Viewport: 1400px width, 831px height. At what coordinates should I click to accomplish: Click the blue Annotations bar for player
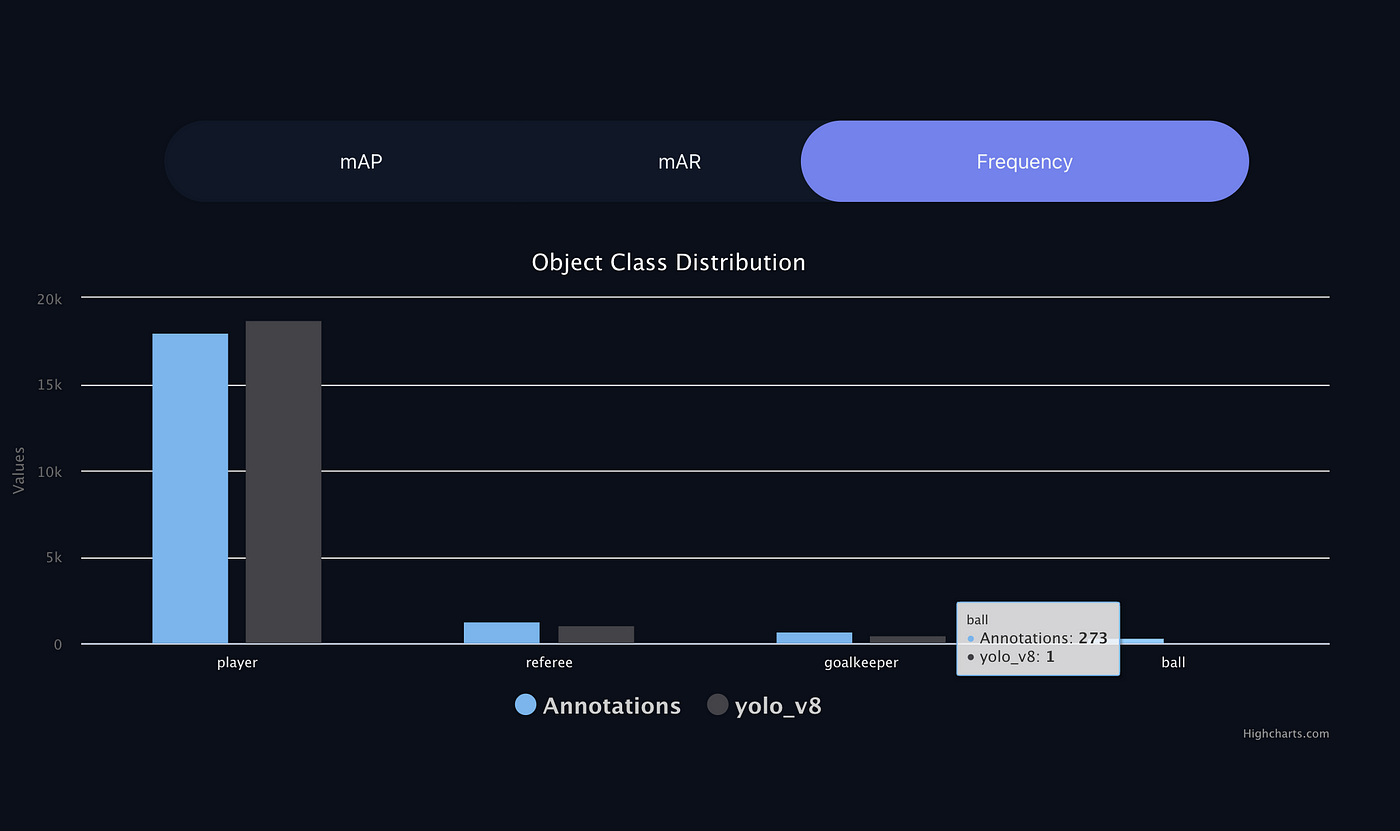190,488
